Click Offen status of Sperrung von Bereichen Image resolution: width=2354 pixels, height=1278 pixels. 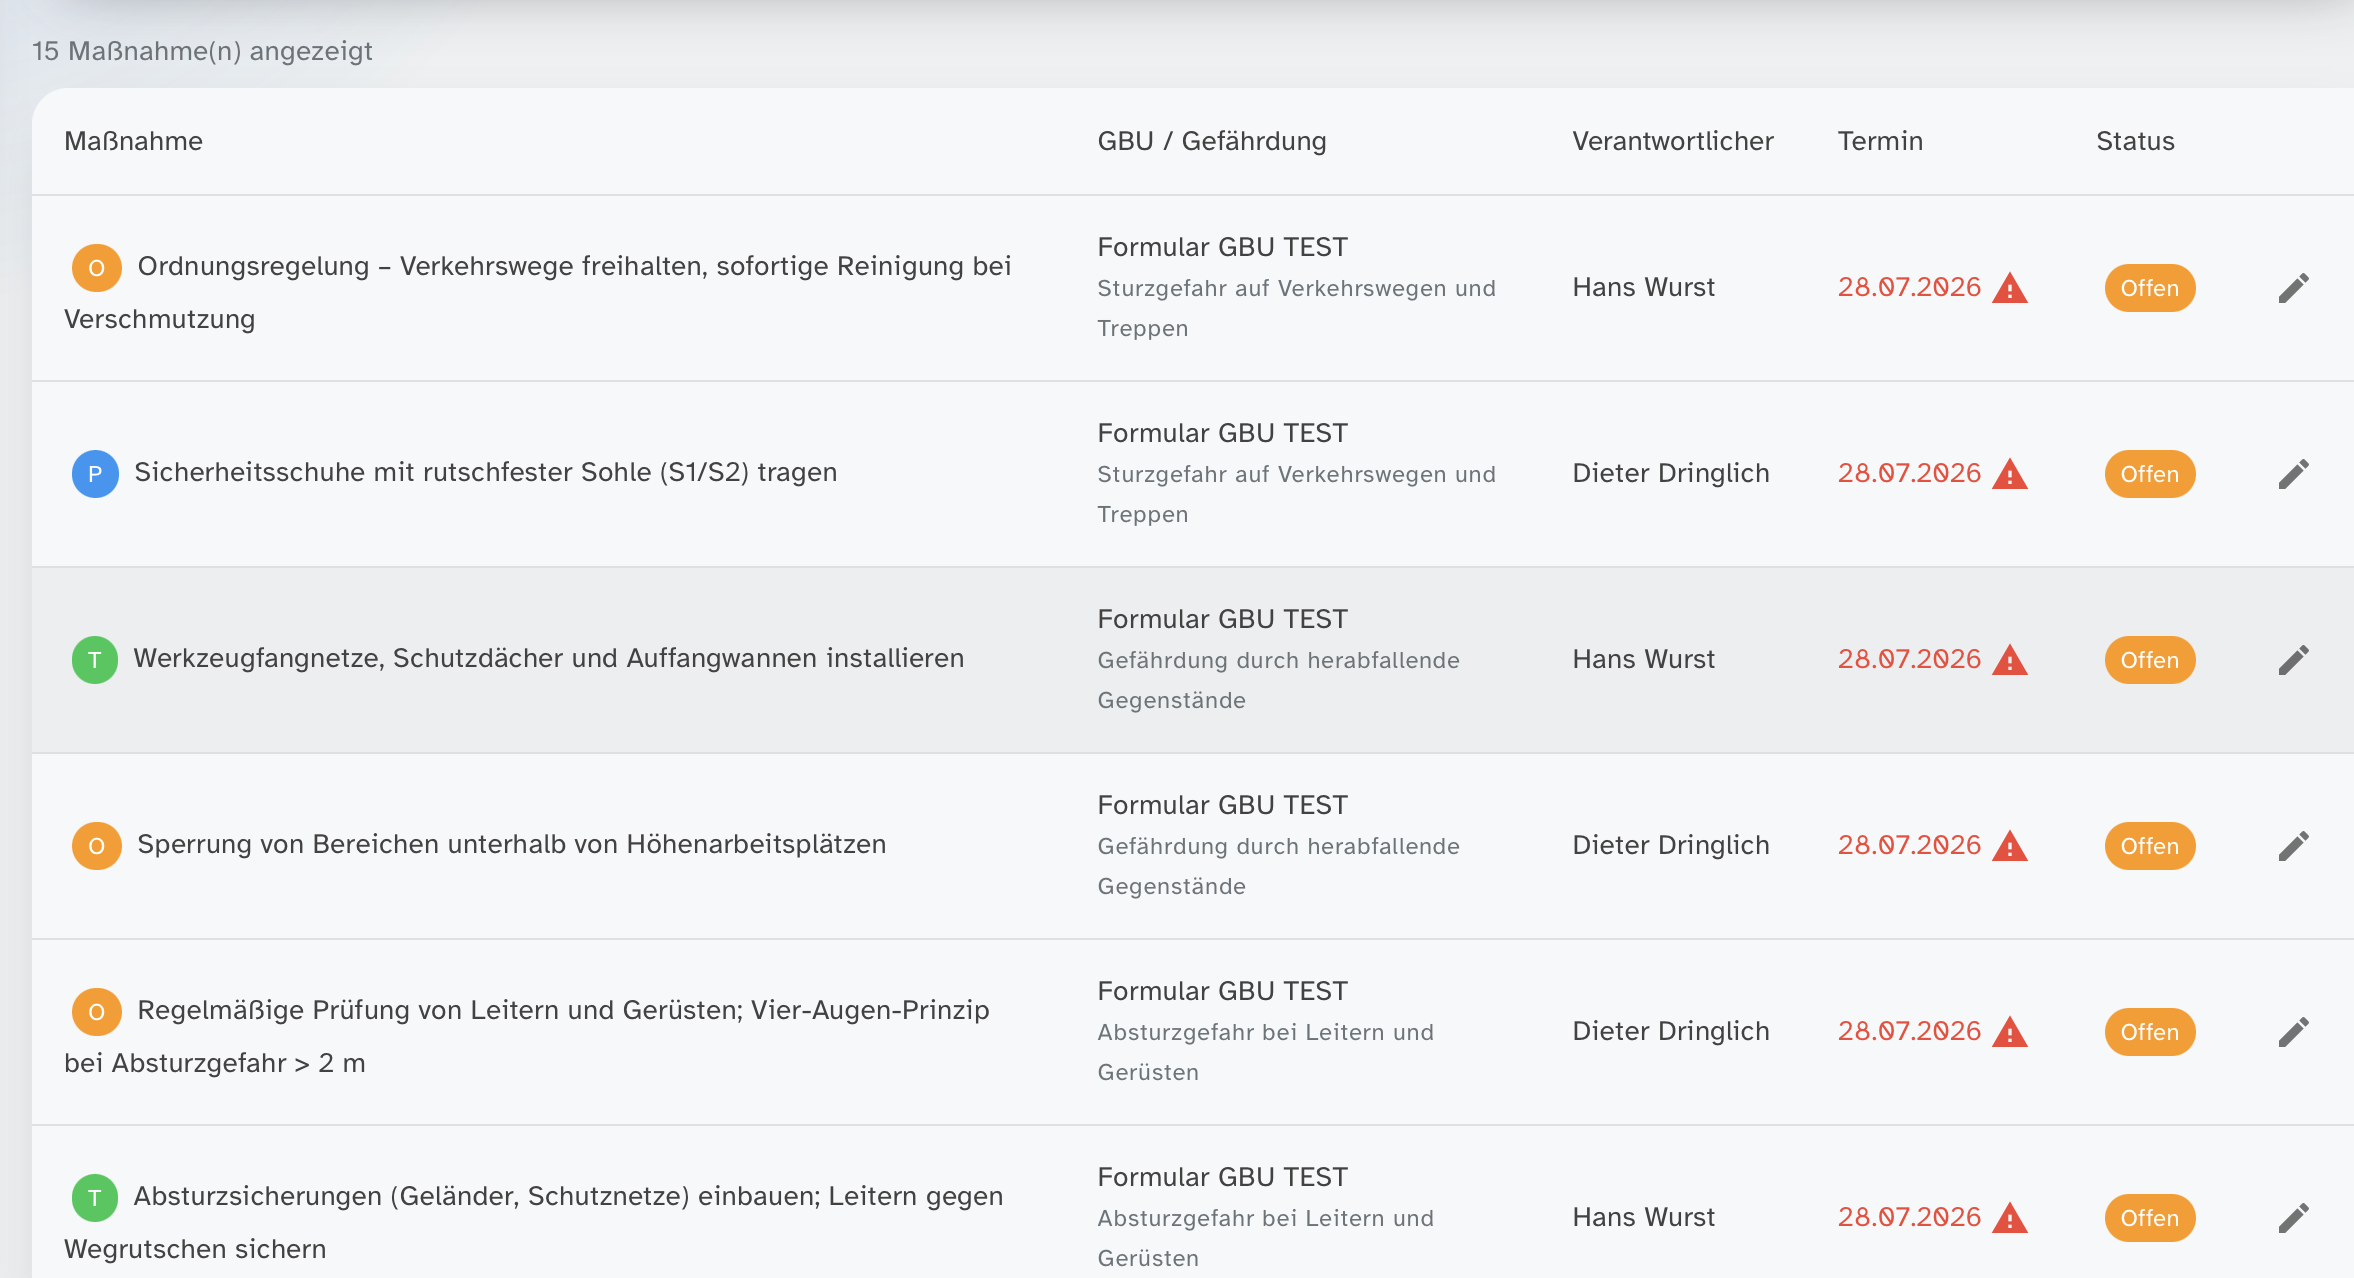click(x=2149, y=846)
